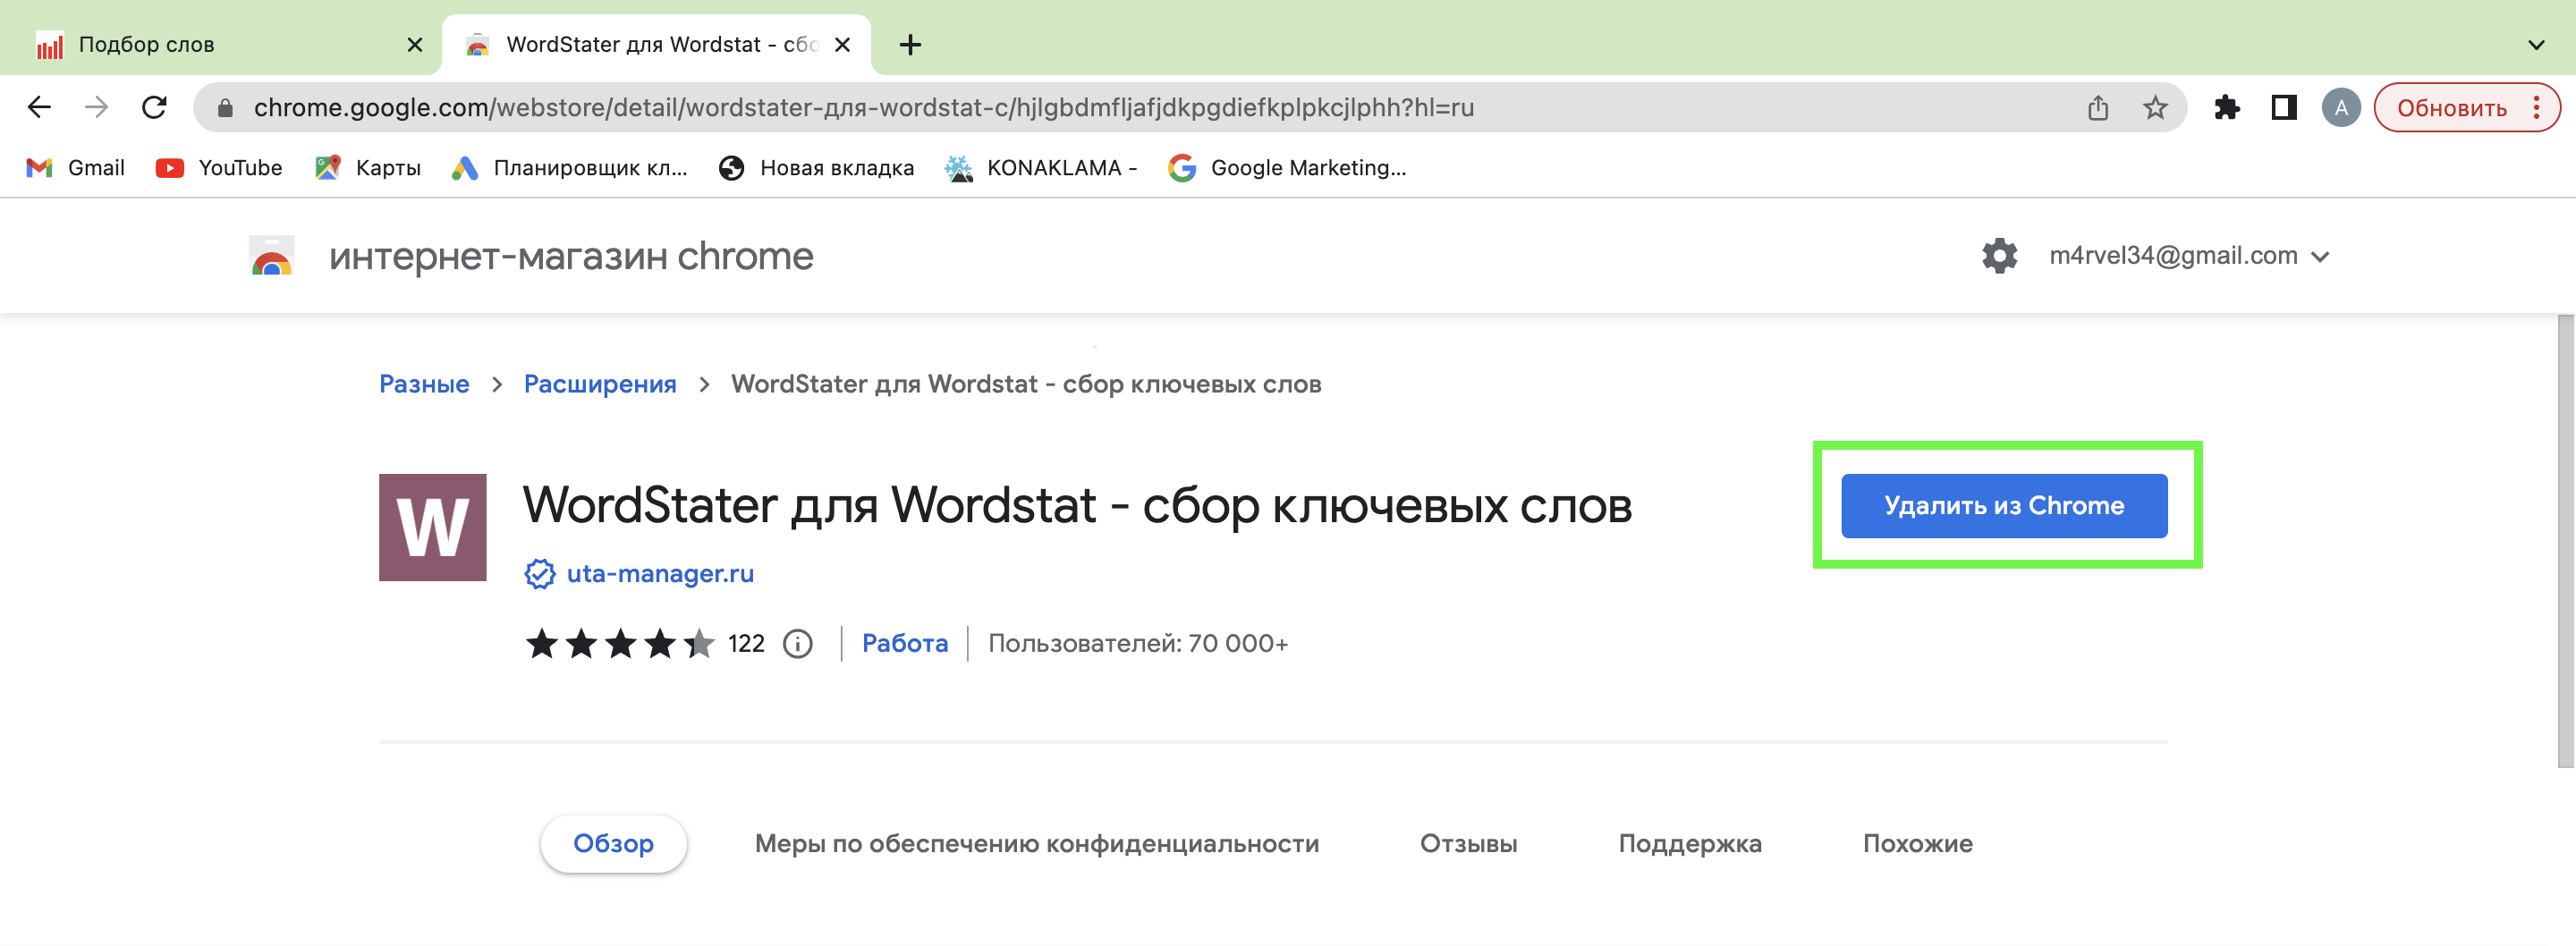The height and width of the screenshot is (946, 2576).
Task: Expand the m4rvel34@gmail.com account menu
Action: (x=2196, y=255)
